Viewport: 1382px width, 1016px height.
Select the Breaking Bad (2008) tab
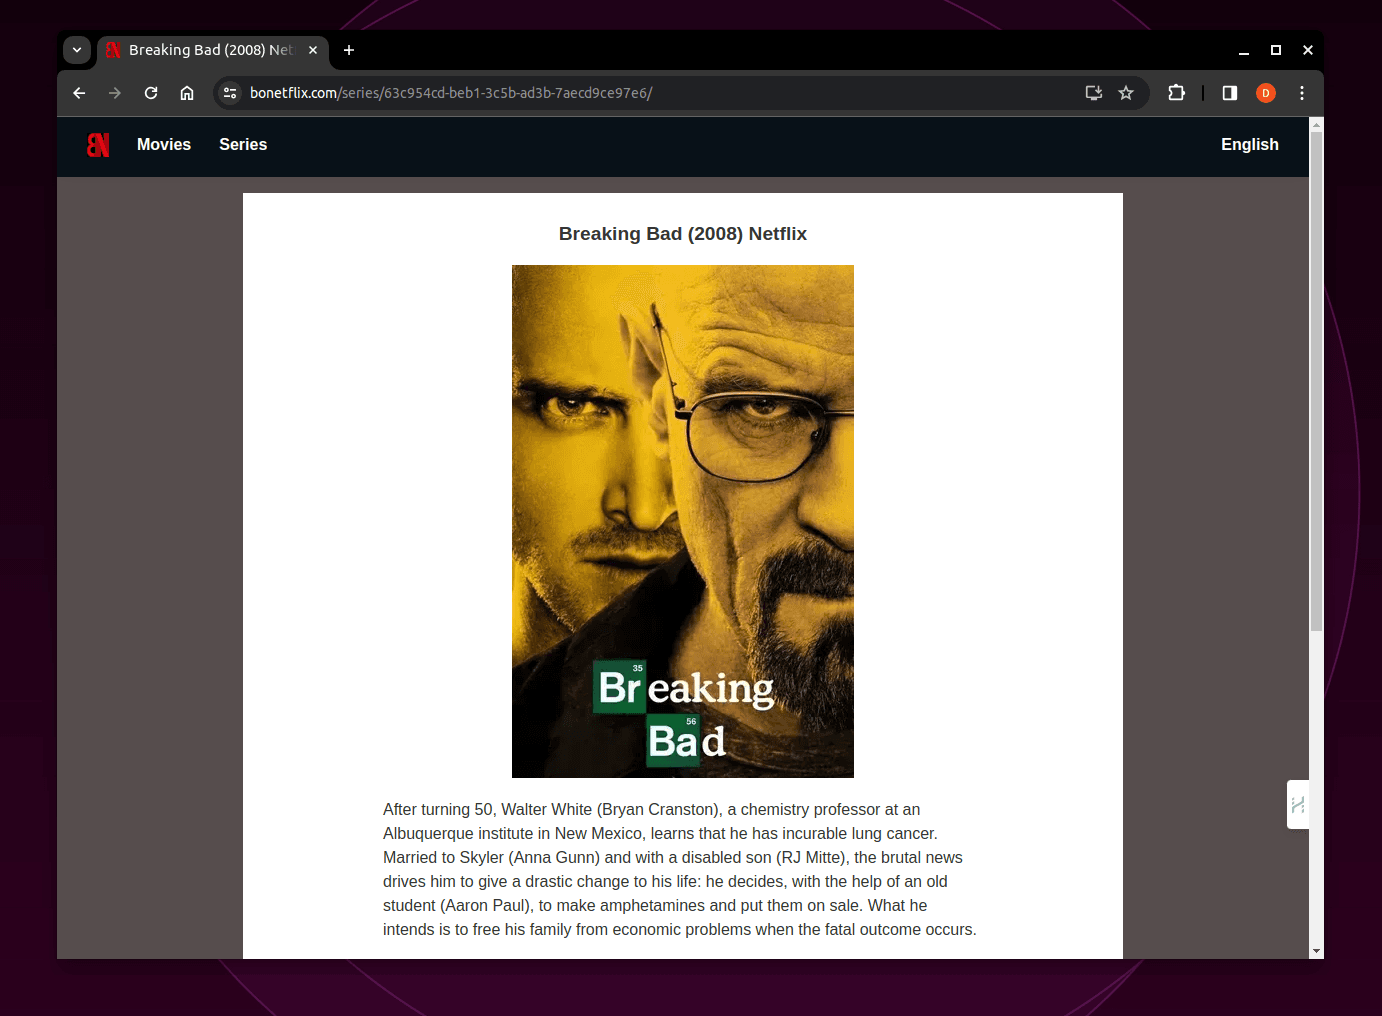(x=212, y=50)
